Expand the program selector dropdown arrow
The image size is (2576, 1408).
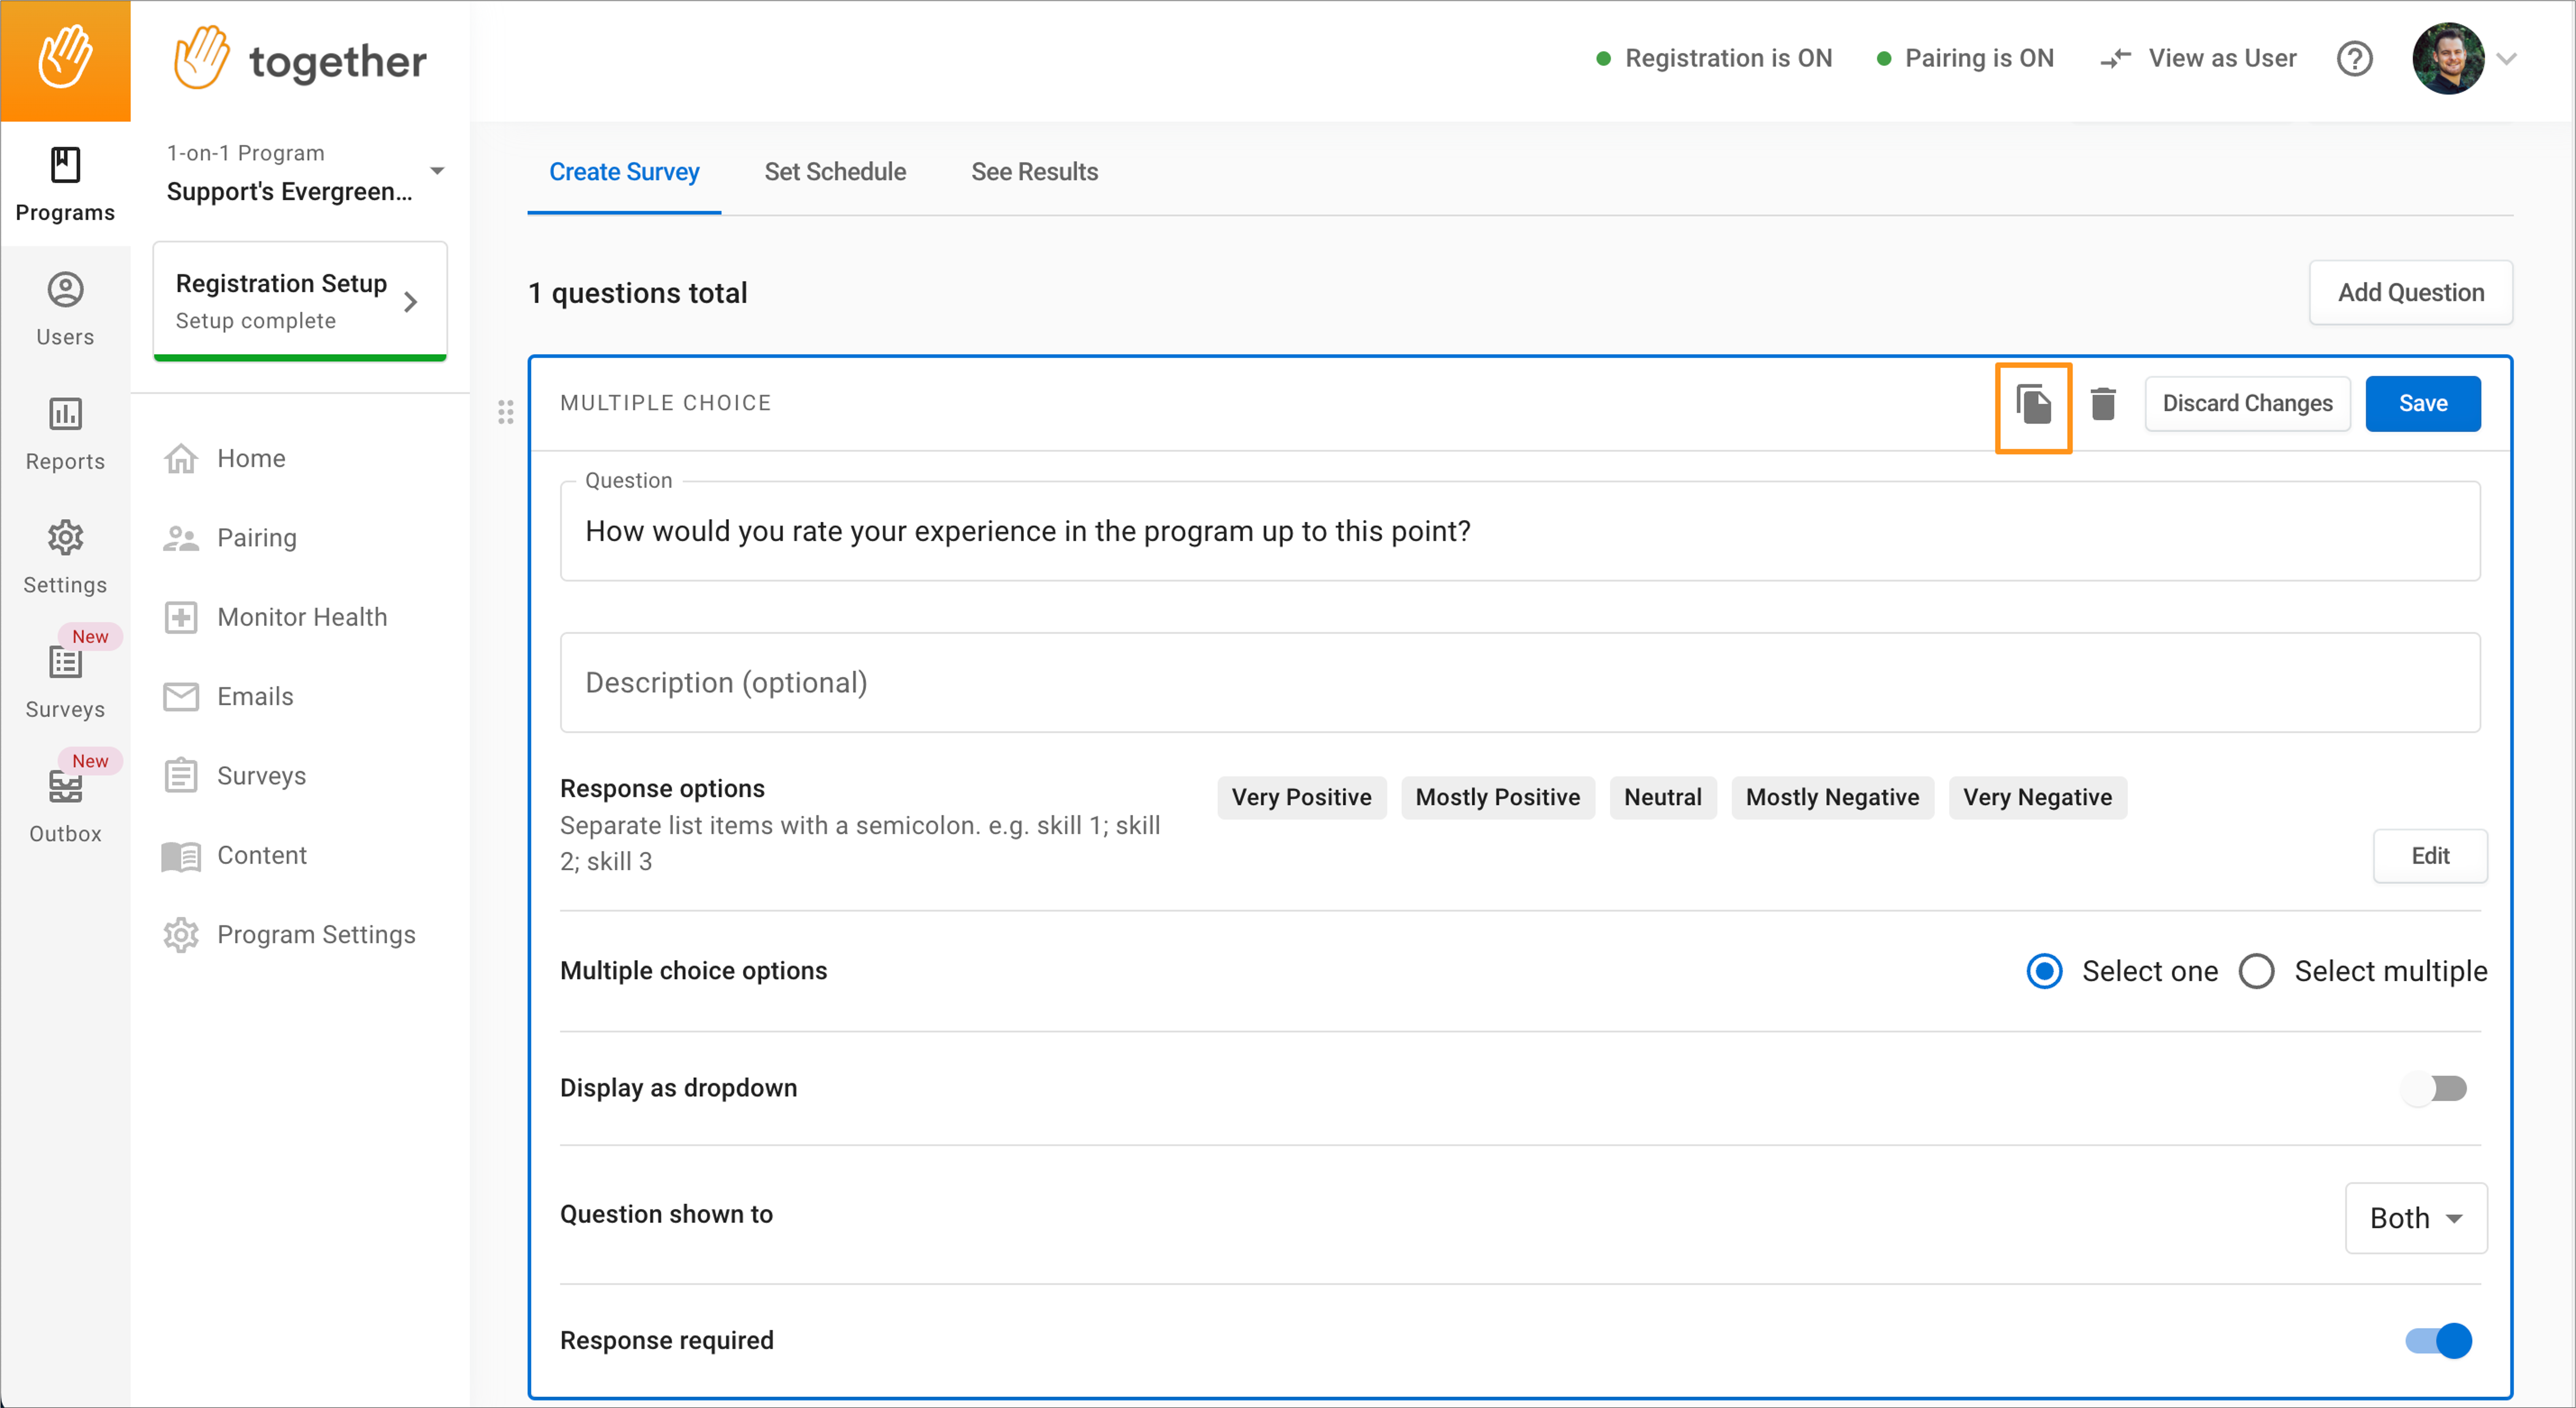click(x=437, y=171)
